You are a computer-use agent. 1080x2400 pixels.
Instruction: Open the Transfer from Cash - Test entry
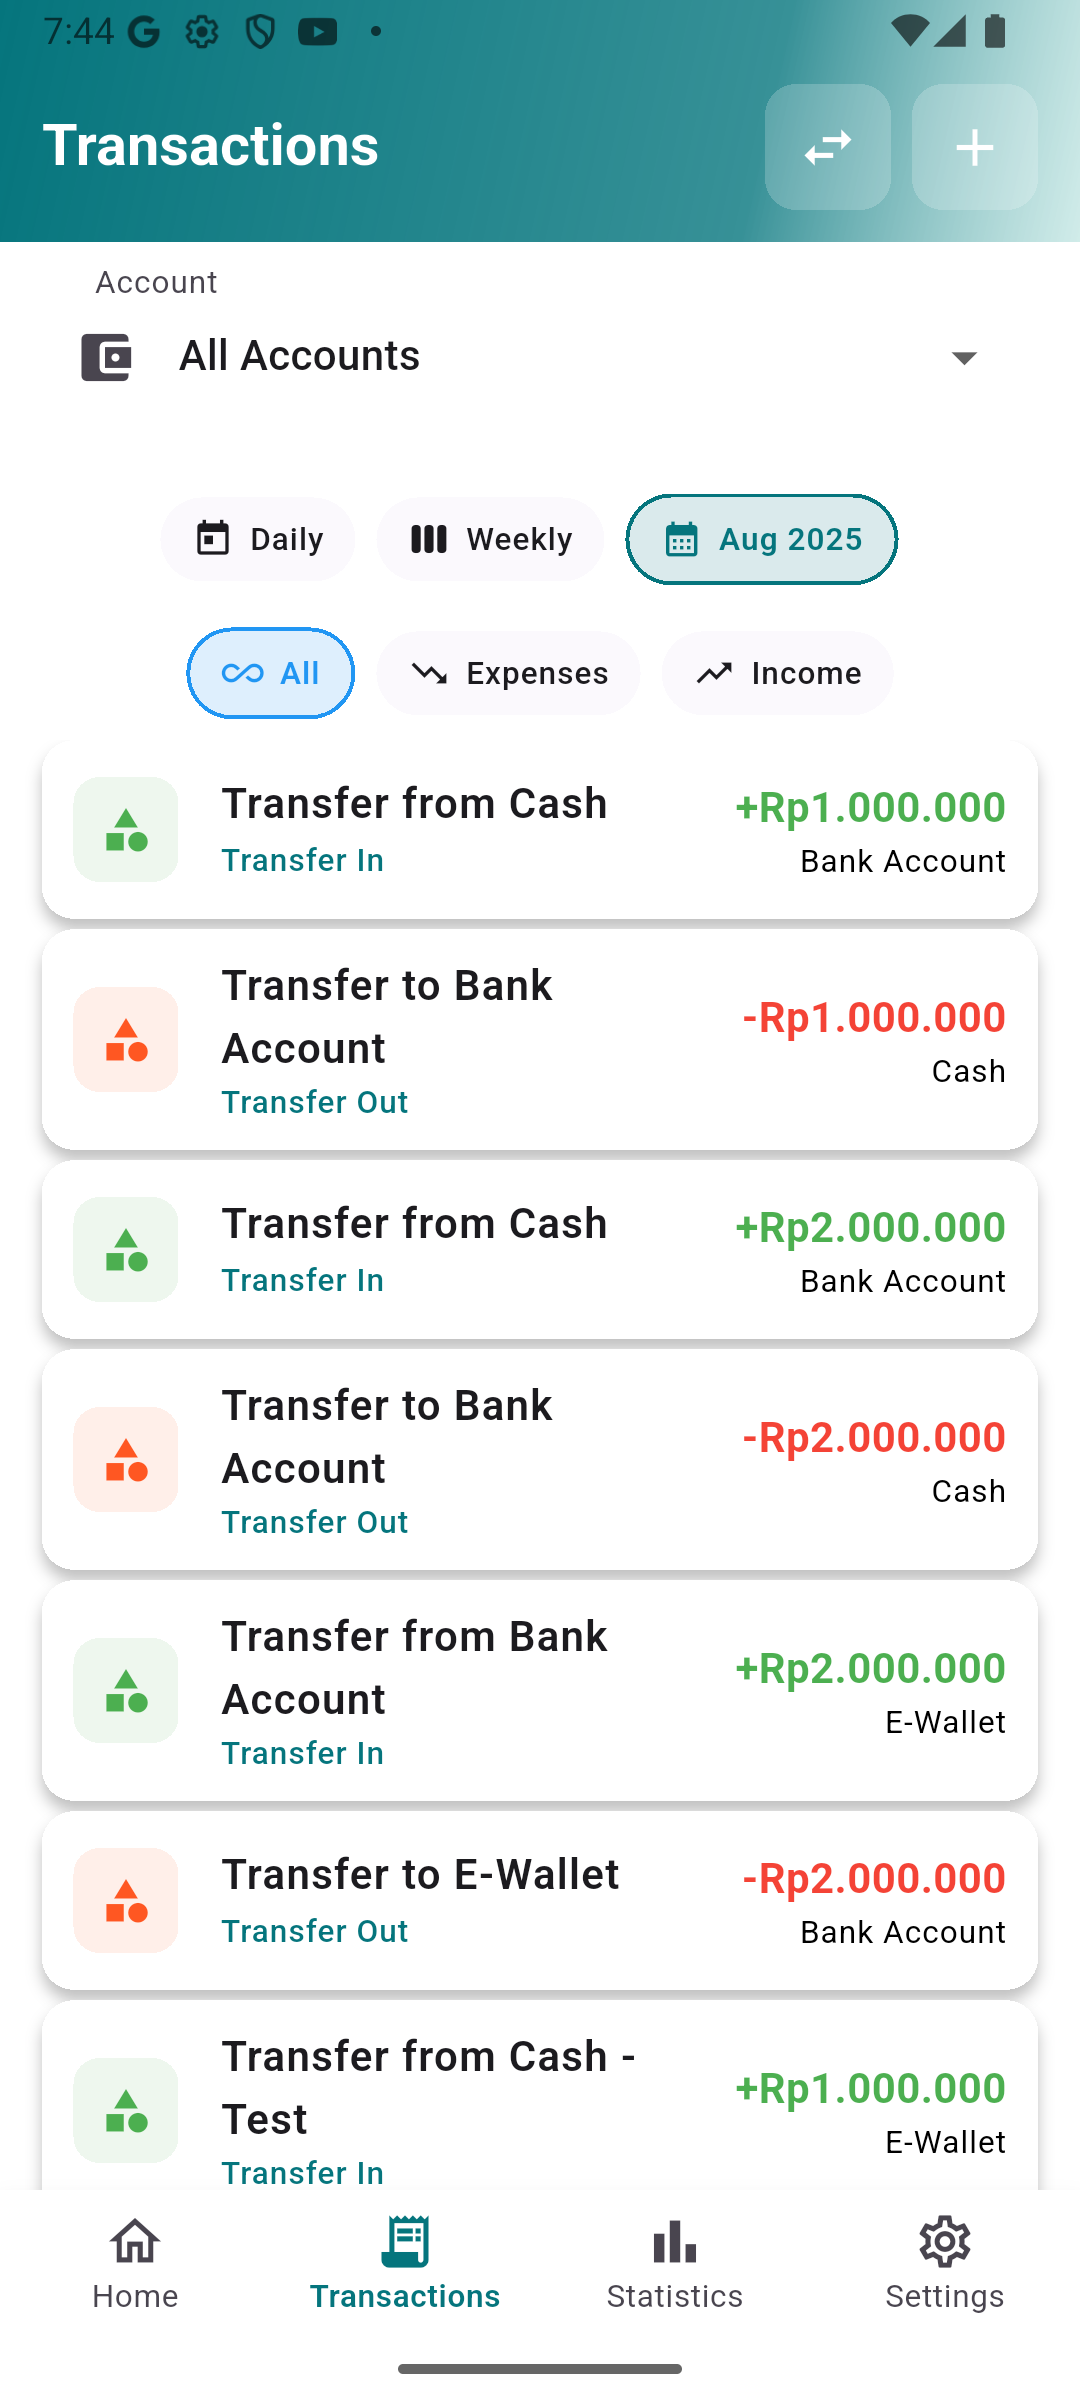[540, 2100]
